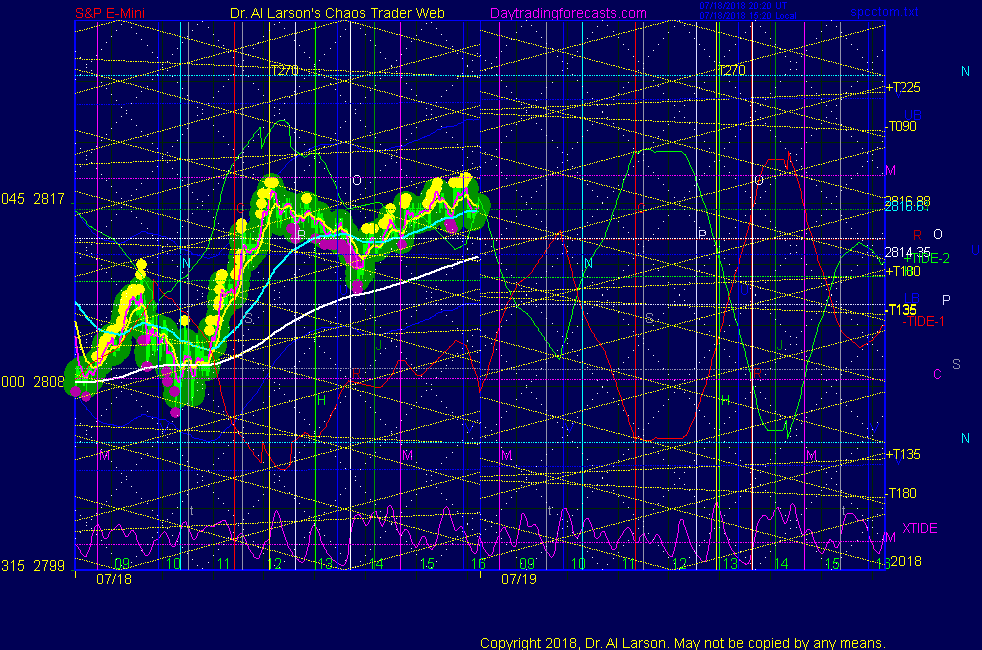Select the 07/19 date label
982x650 pixels.
[x=519, y=579]
